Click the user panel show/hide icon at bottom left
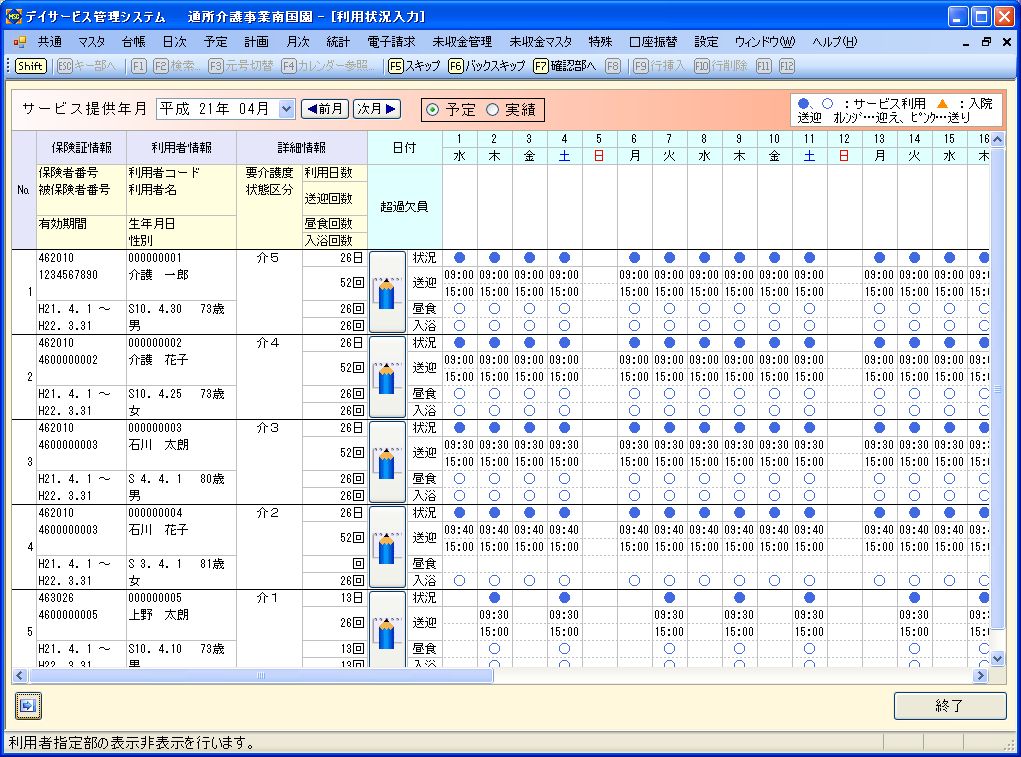 [x=27, y=706]
